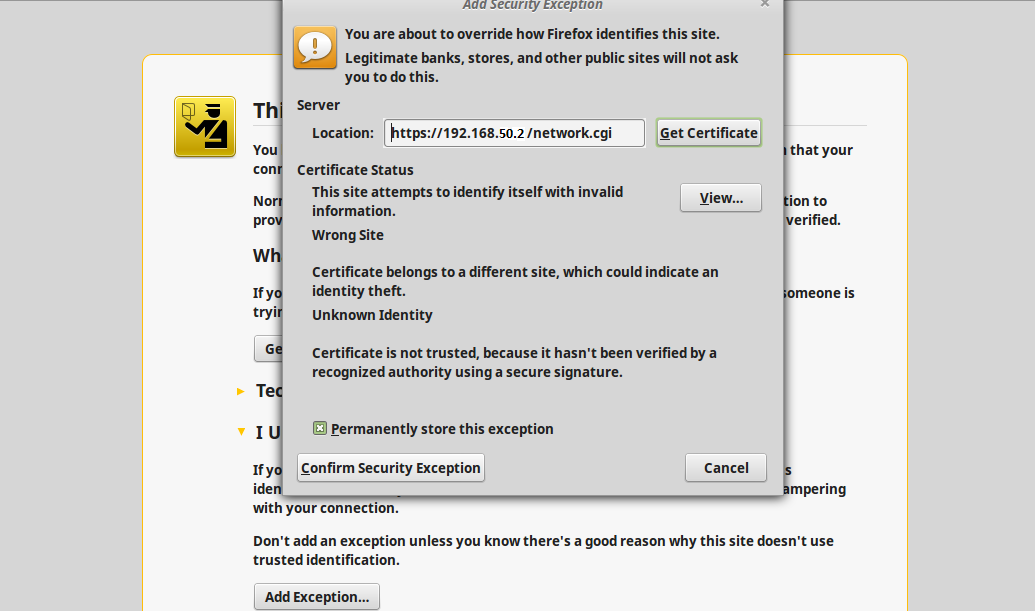Click the 'Certificate Status' heading

click(x=355, y=170)
